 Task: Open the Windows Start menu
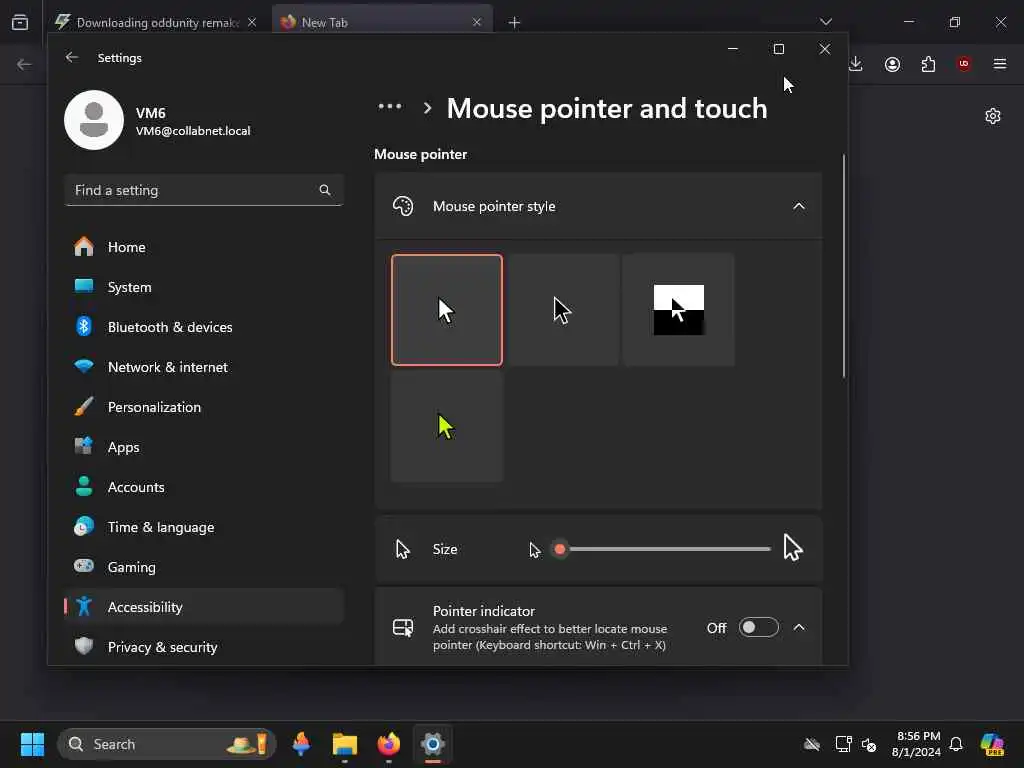tap(32, 744)
